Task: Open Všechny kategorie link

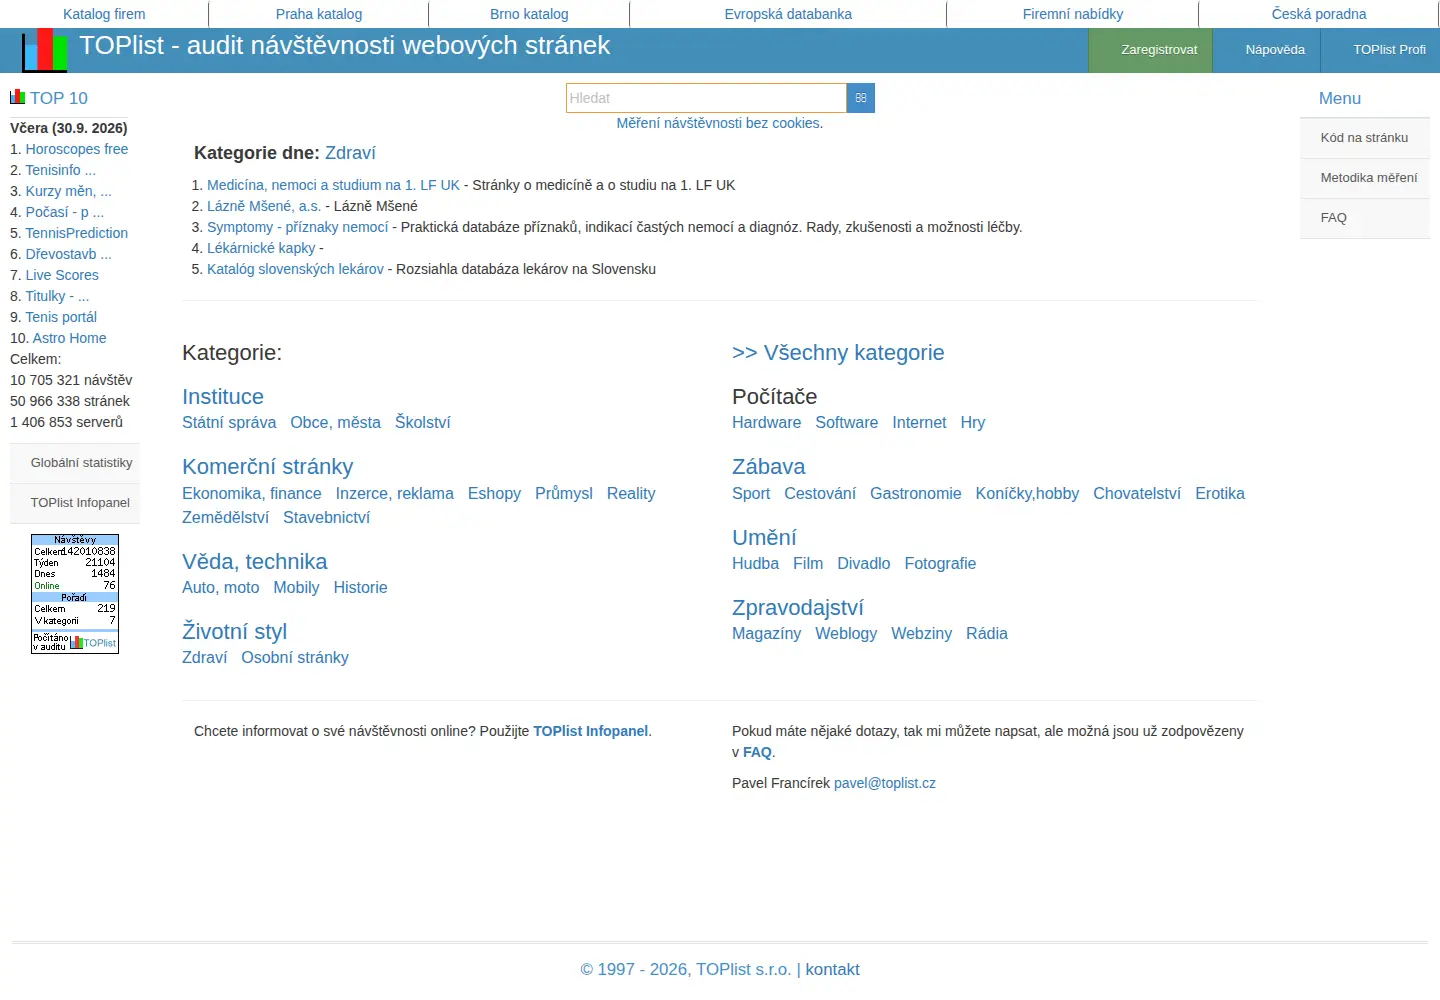Action: click(x=838, y=353)
